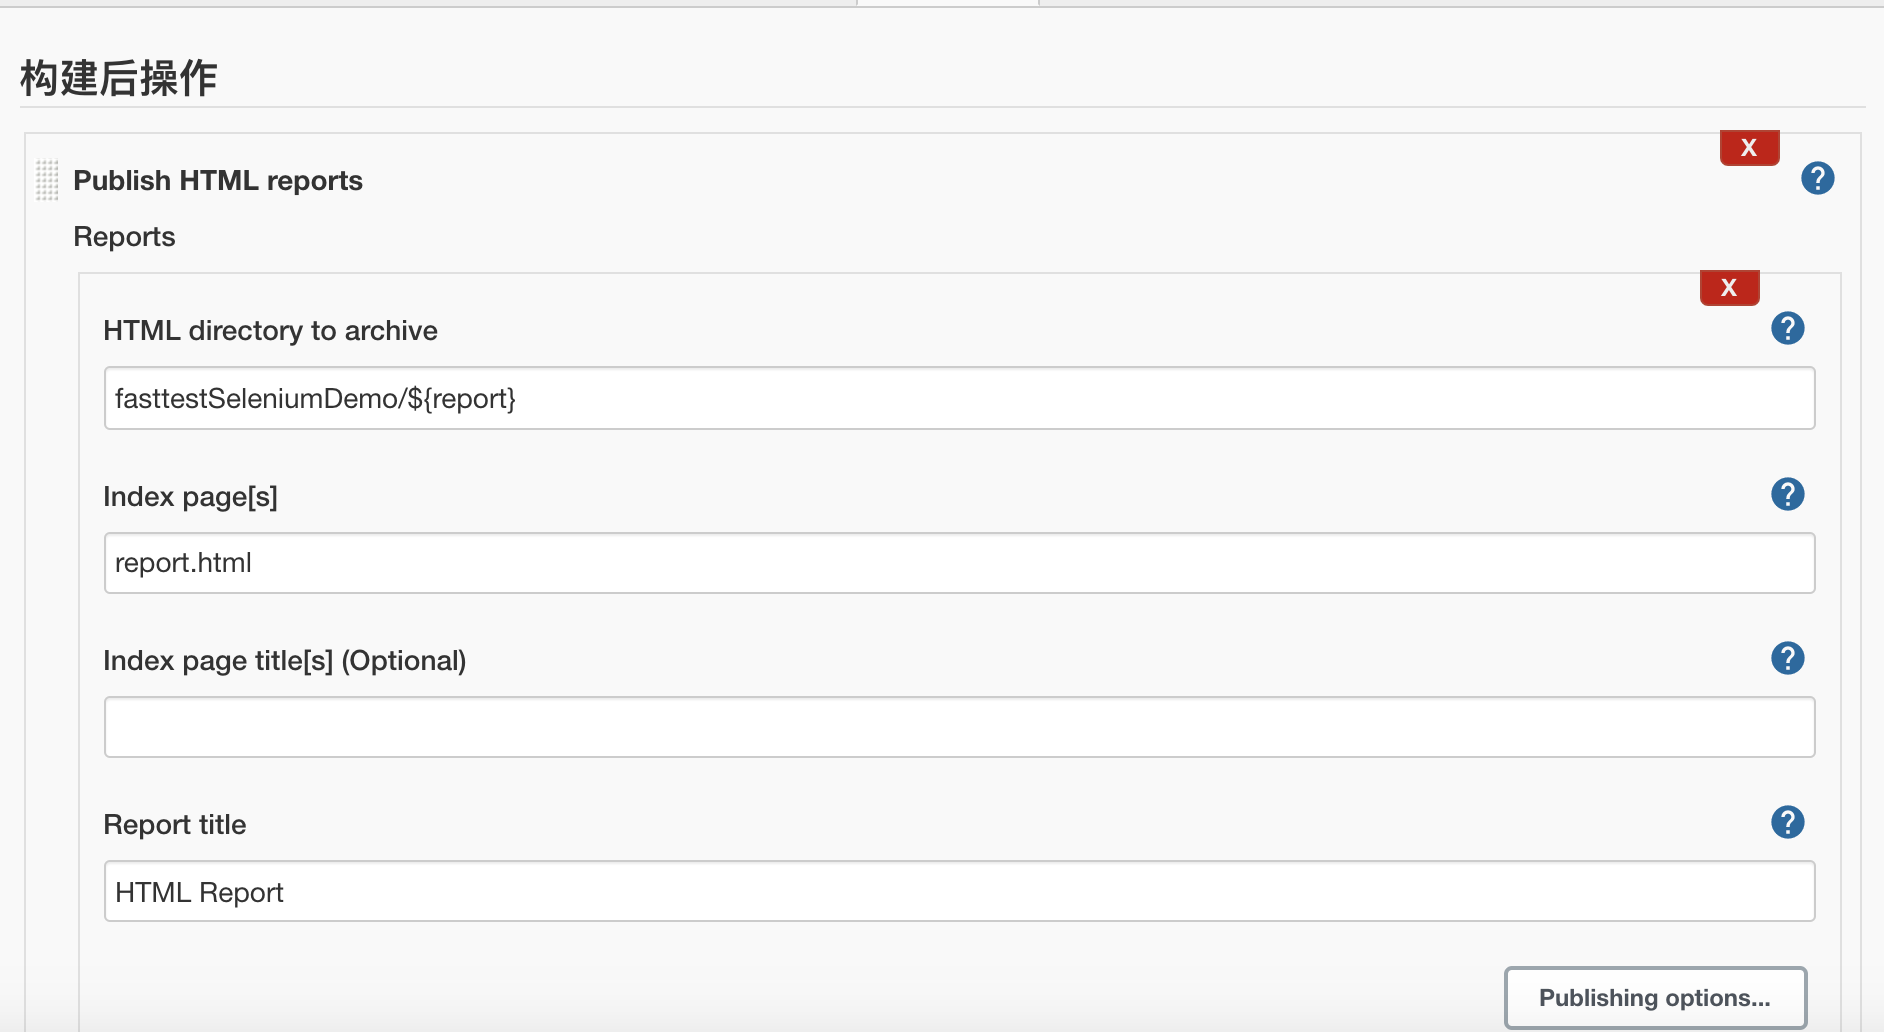The height and width of the screenshot is (1032, 1884).
Task: Click the Index page[s] label
Action: point(190,497)
